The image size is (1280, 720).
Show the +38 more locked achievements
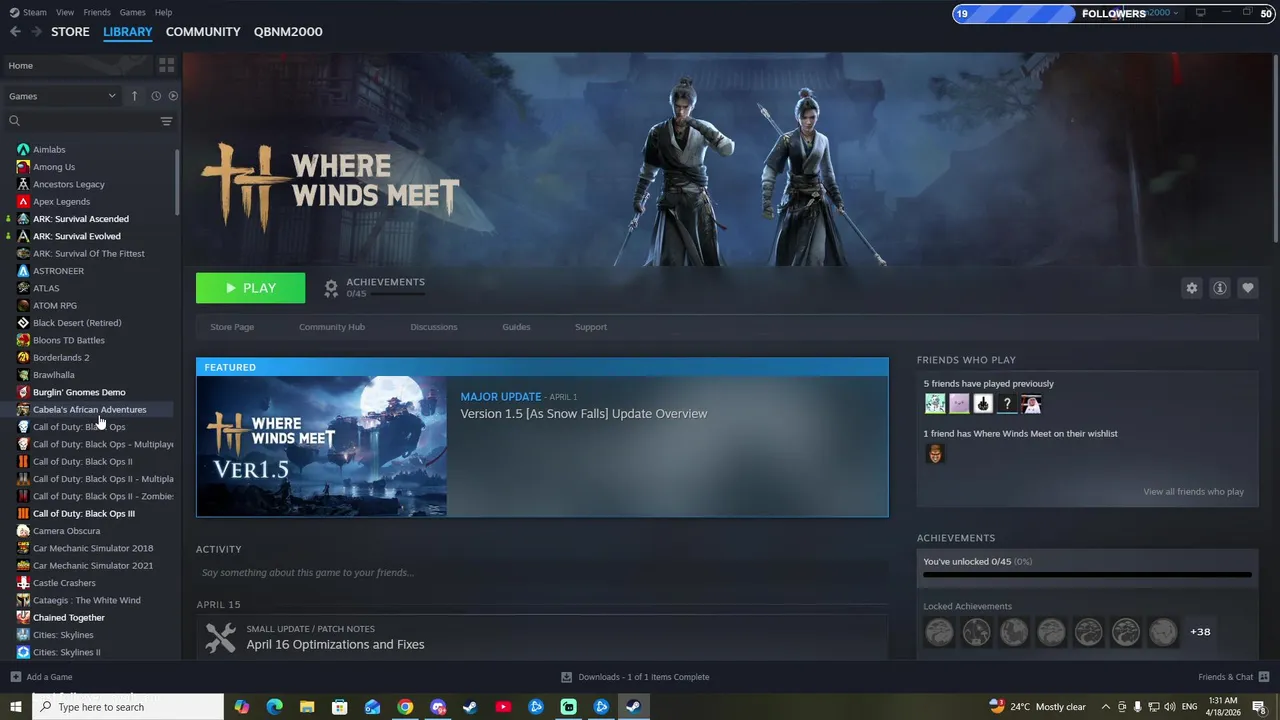[x=1200, y=632]
